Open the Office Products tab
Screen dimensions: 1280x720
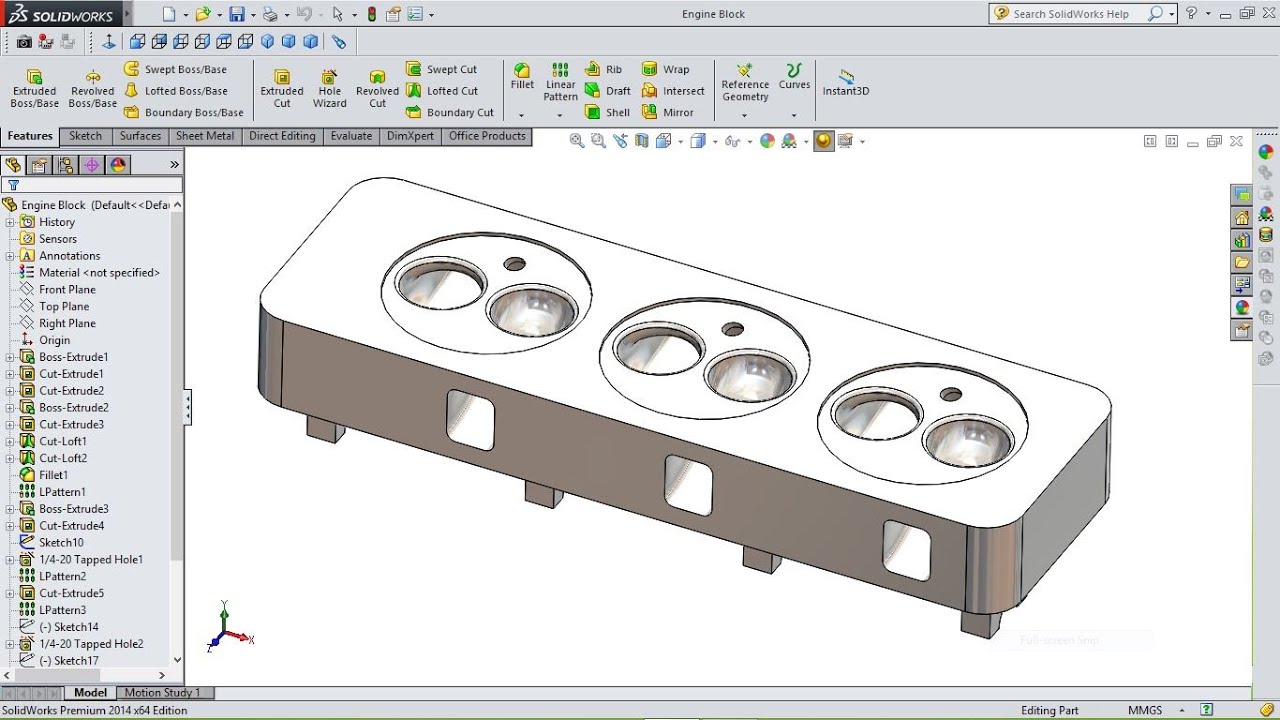click(x=487, y=136)
